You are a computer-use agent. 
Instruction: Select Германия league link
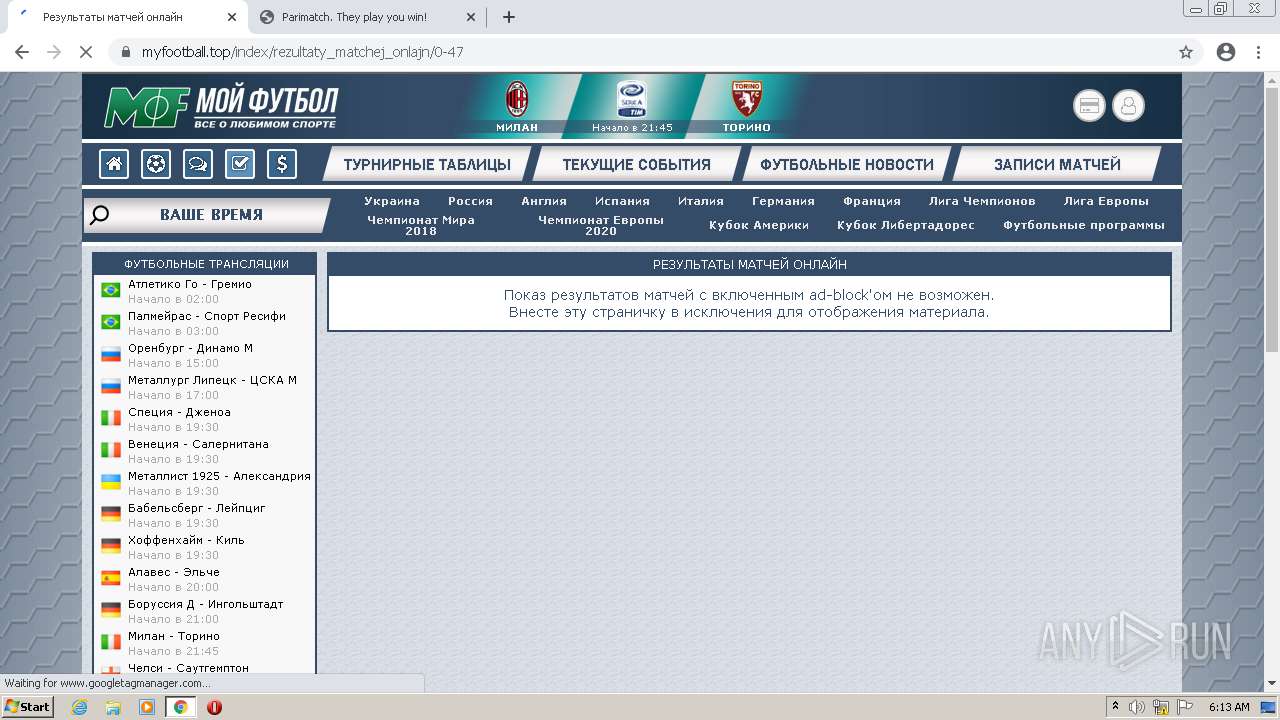783,201
